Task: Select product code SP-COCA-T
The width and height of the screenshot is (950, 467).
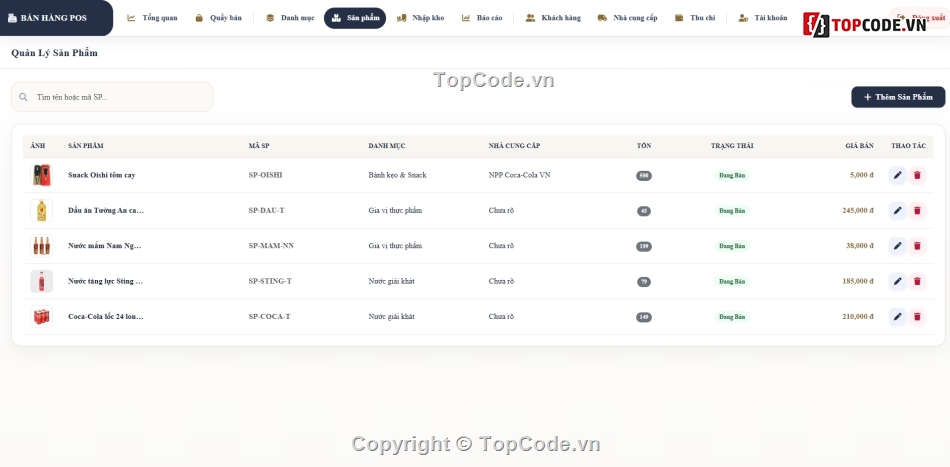Action: (x=270, y=317)
